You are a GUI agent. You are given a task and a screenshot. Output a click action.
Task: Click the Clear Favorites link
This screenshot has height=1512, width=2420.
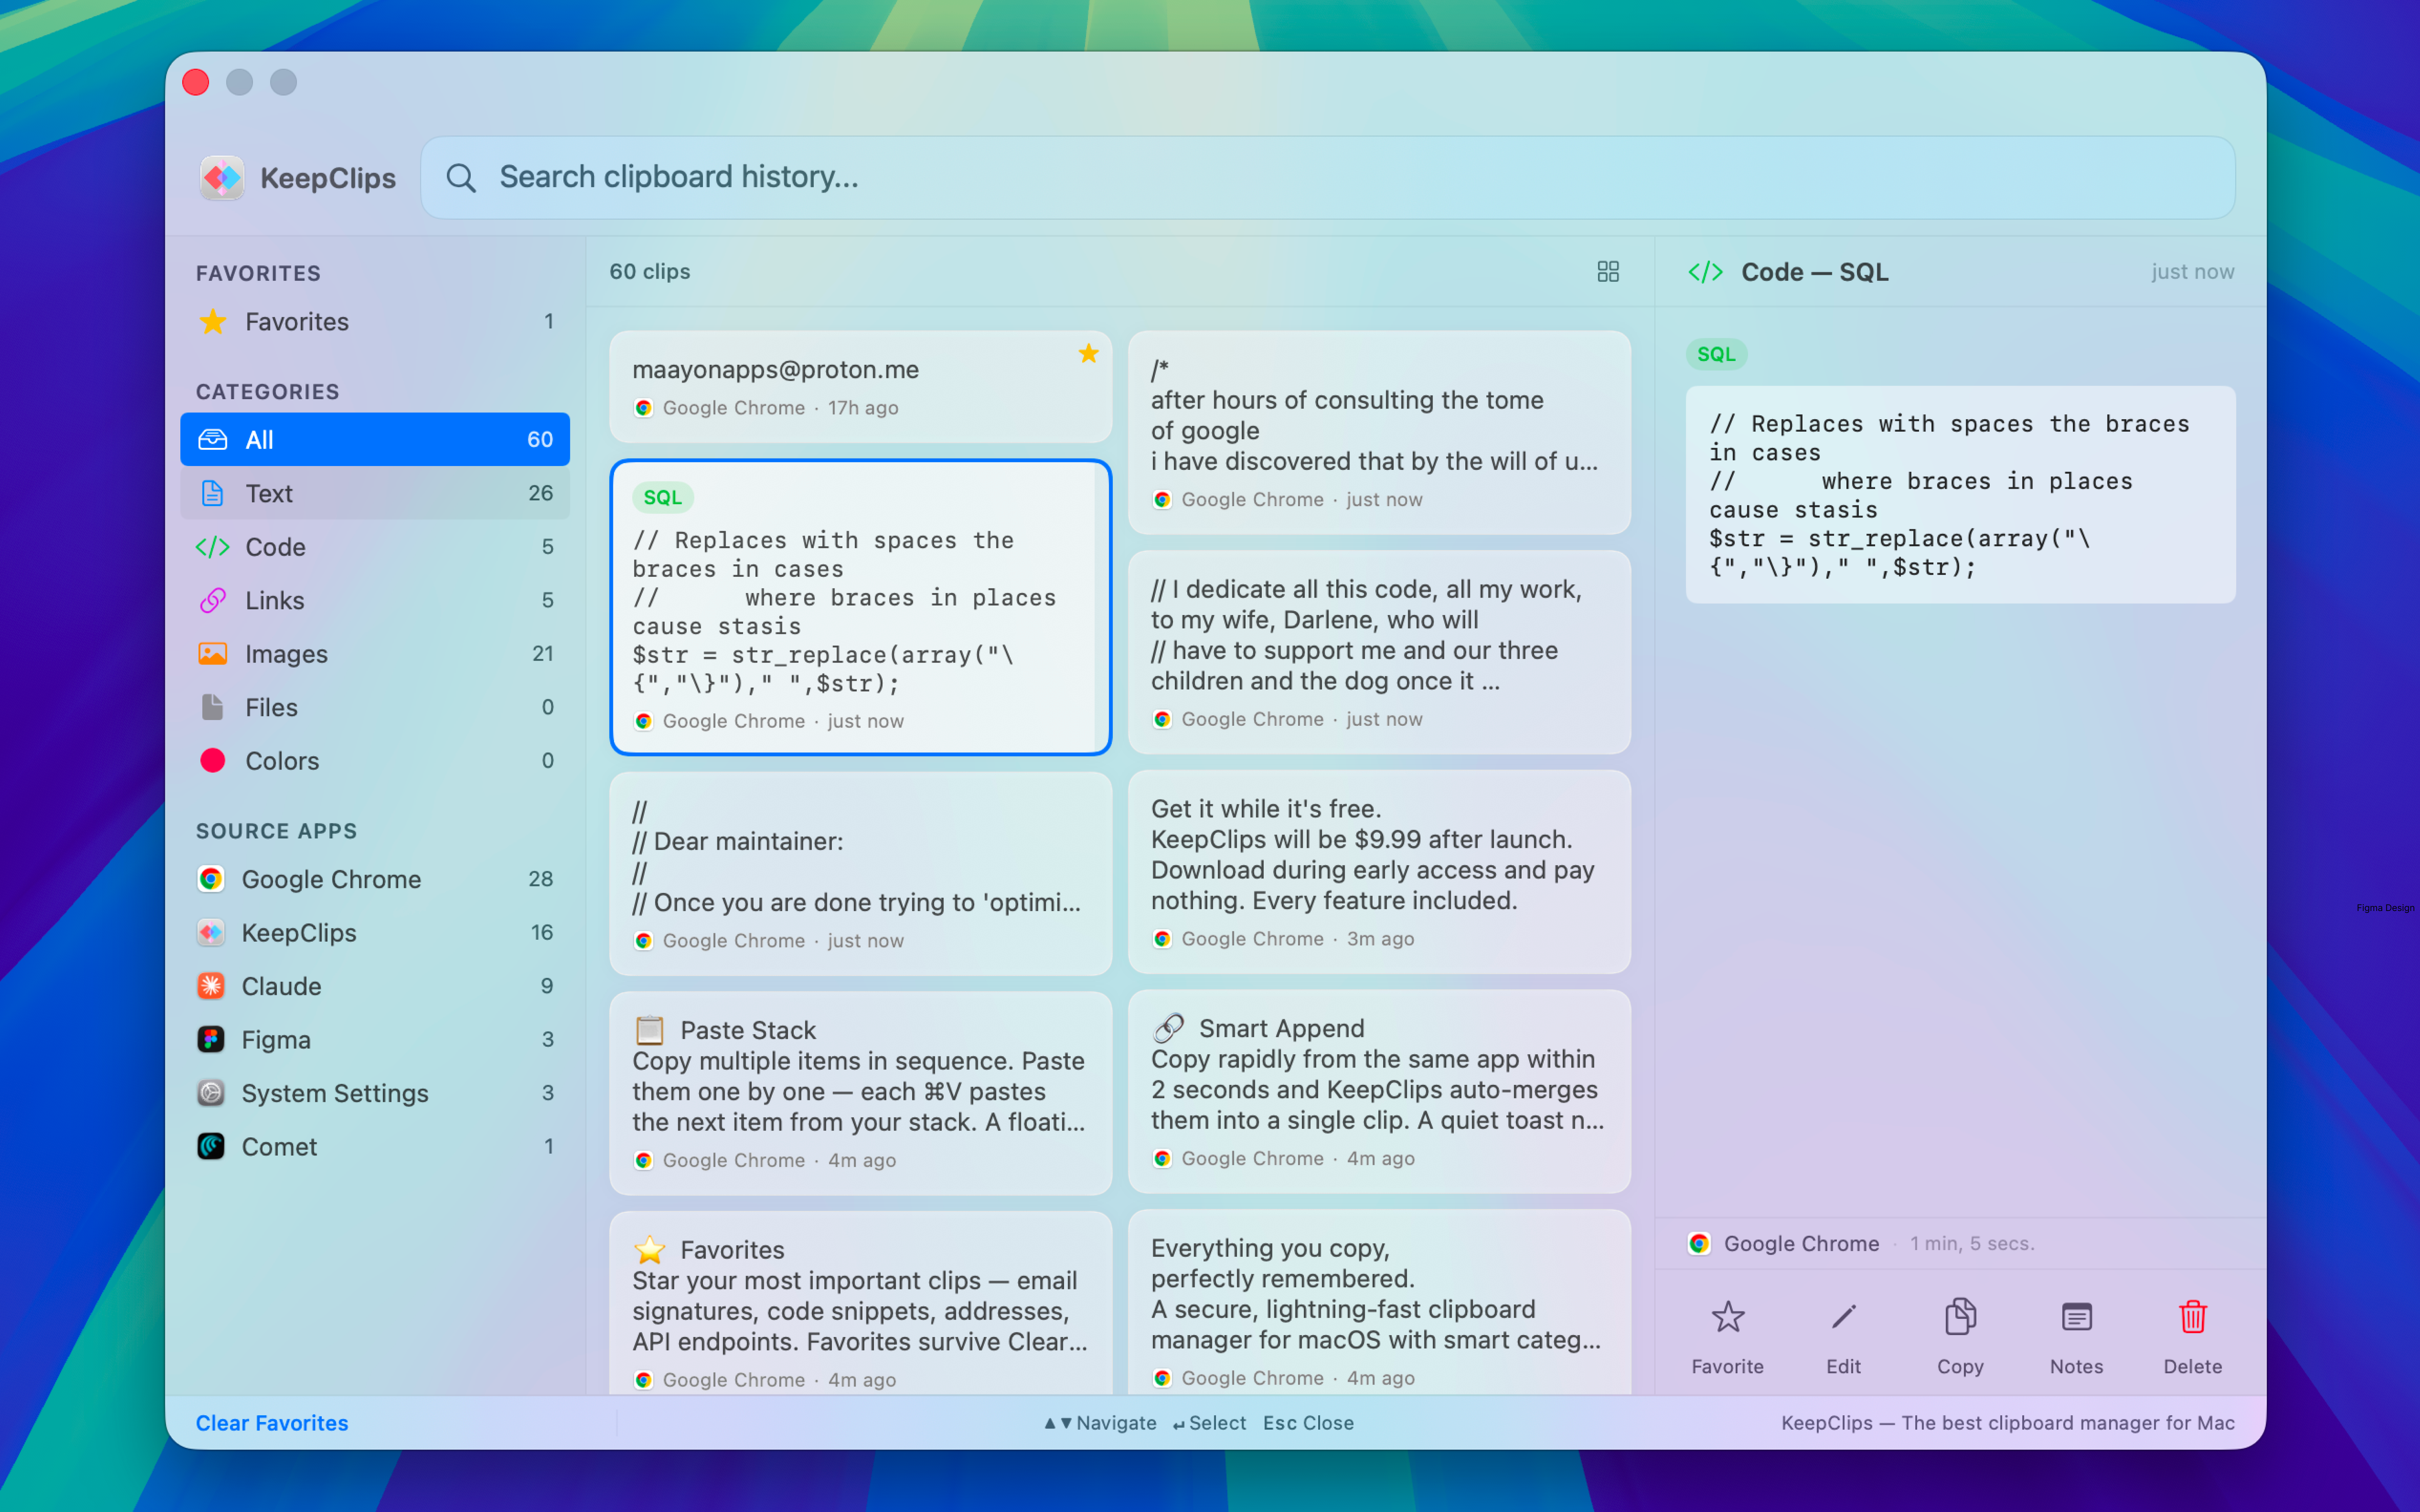pyautogui.click(x=272, y=1423)
